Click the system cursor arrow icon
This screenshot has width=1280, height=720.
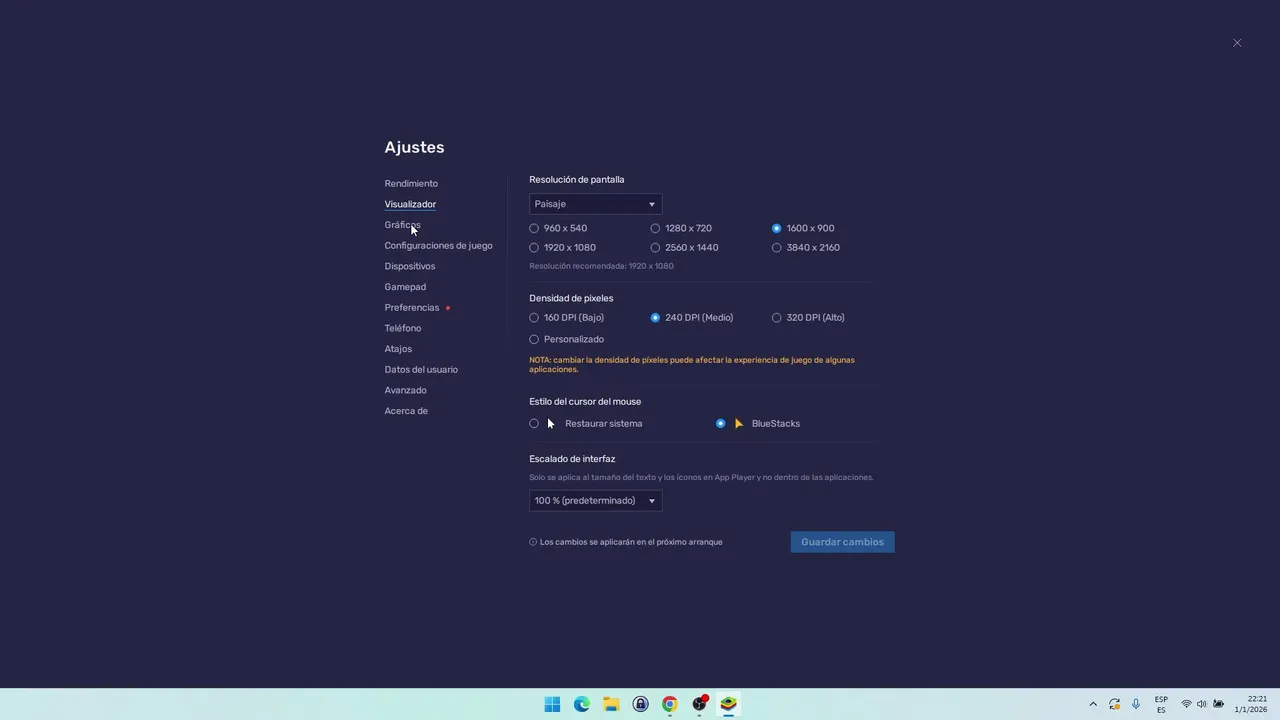(x=551, y=424)
